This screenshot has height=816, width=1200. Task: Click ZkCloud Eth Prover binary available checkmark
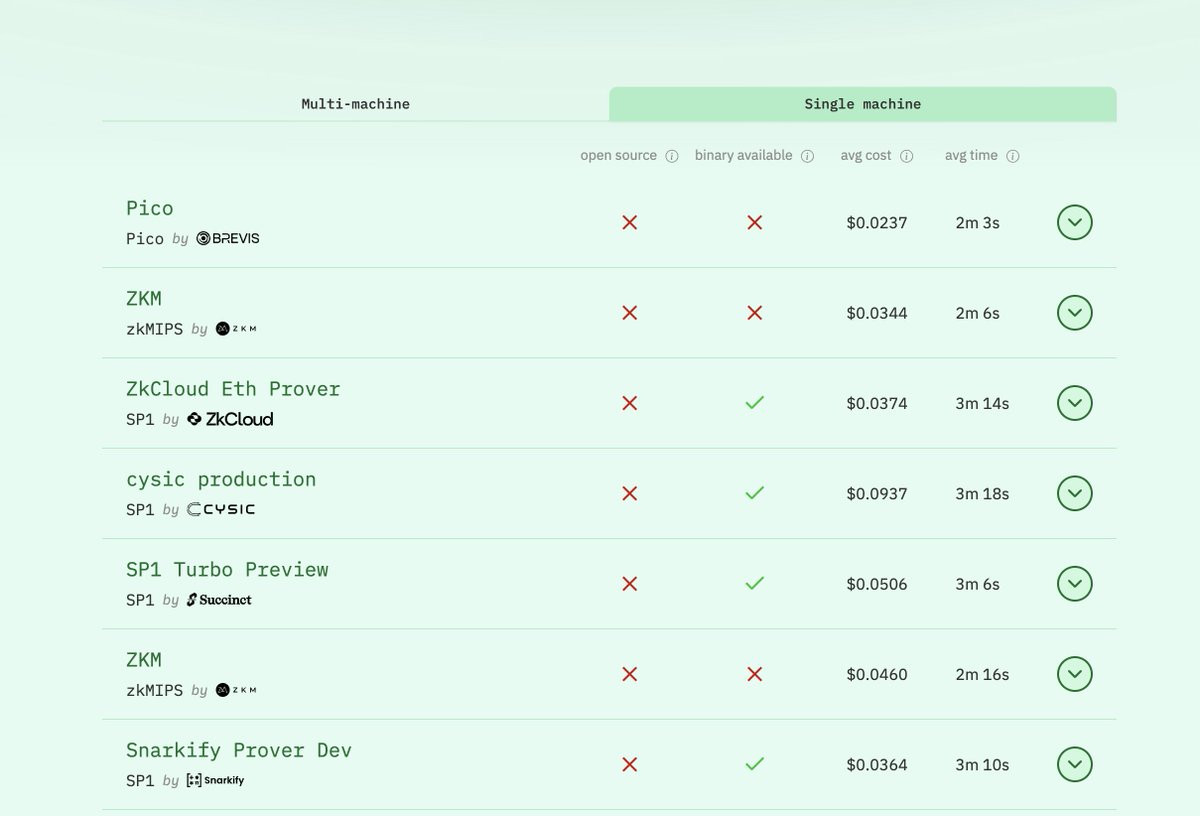(755, 403)
